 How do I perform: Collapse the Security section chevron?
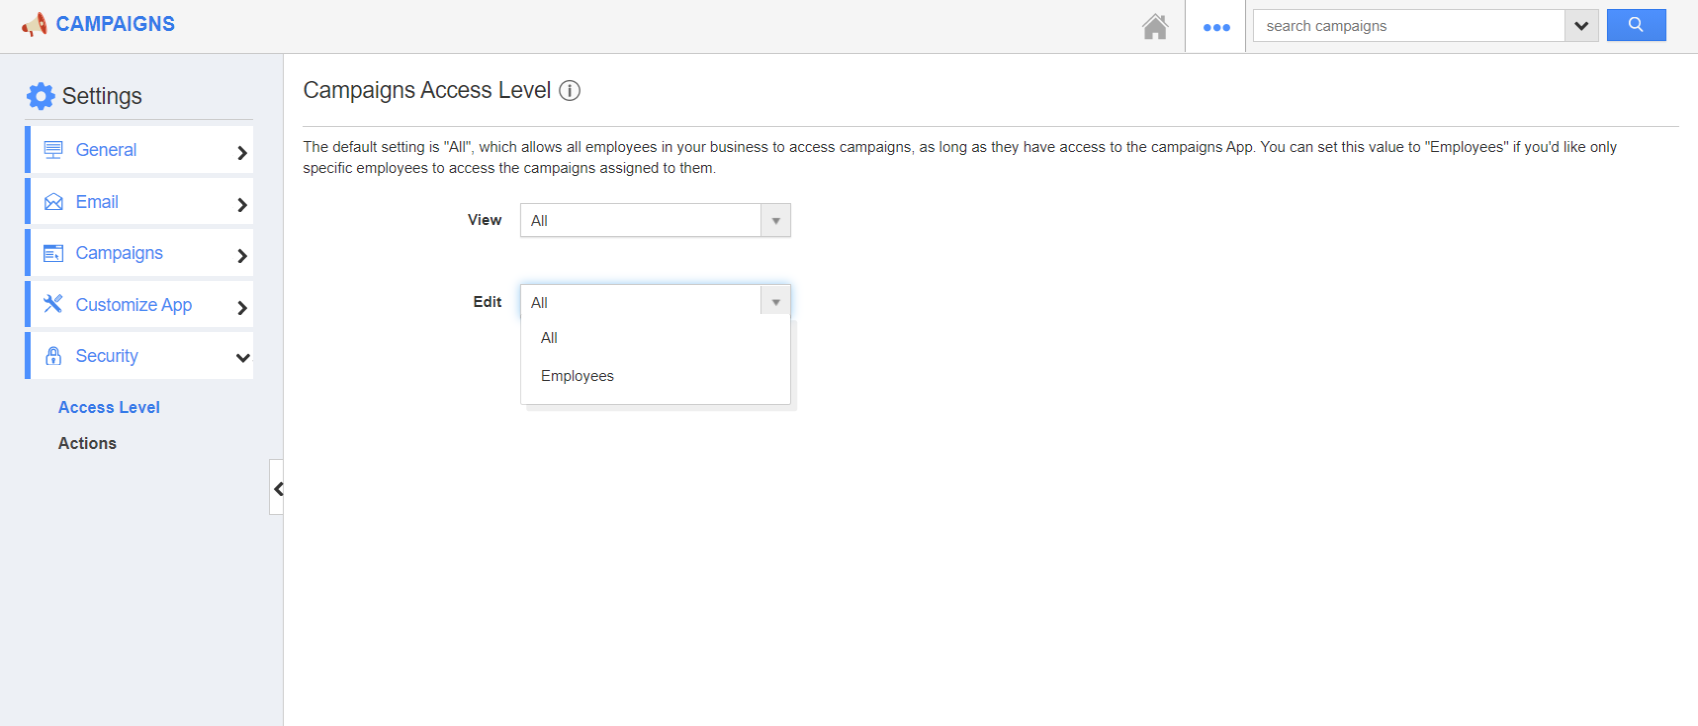[242, 357]
